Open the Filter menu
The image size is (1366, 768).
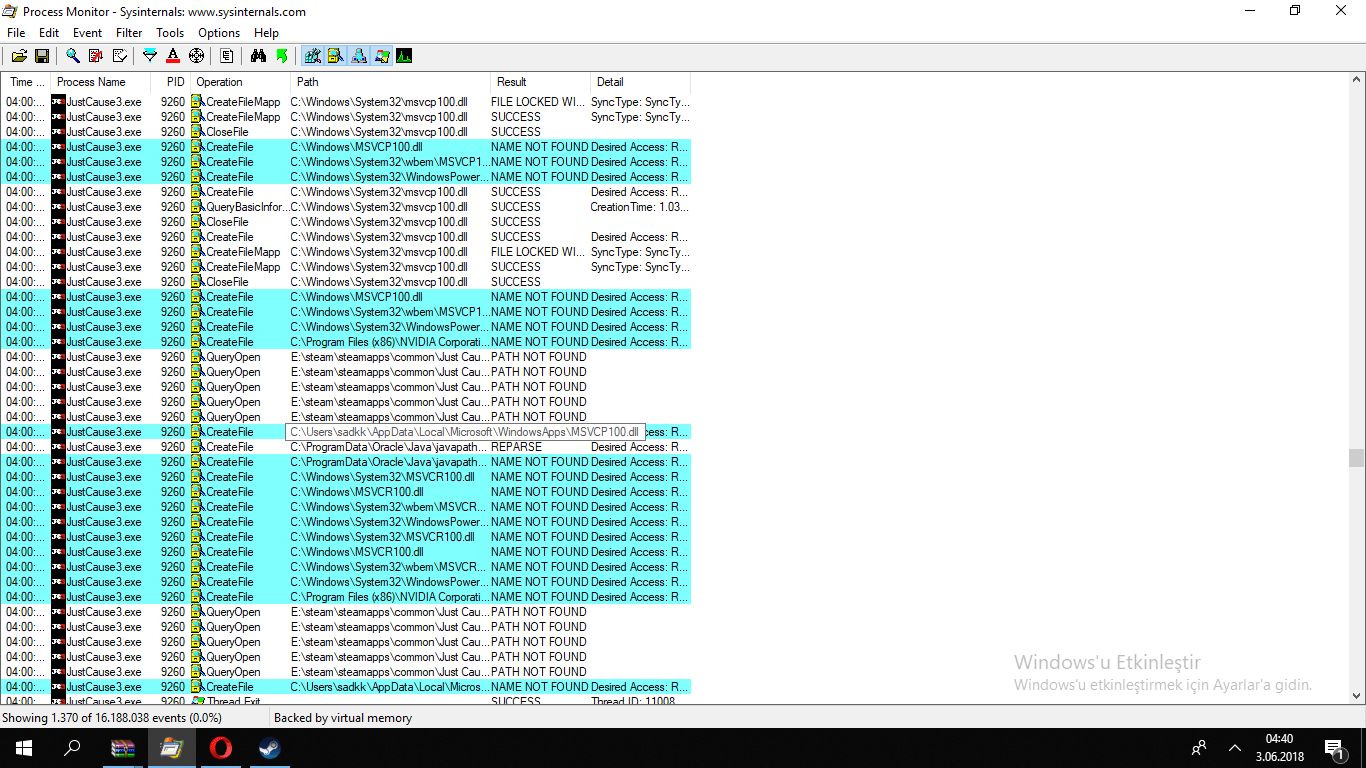pos(129,33)
